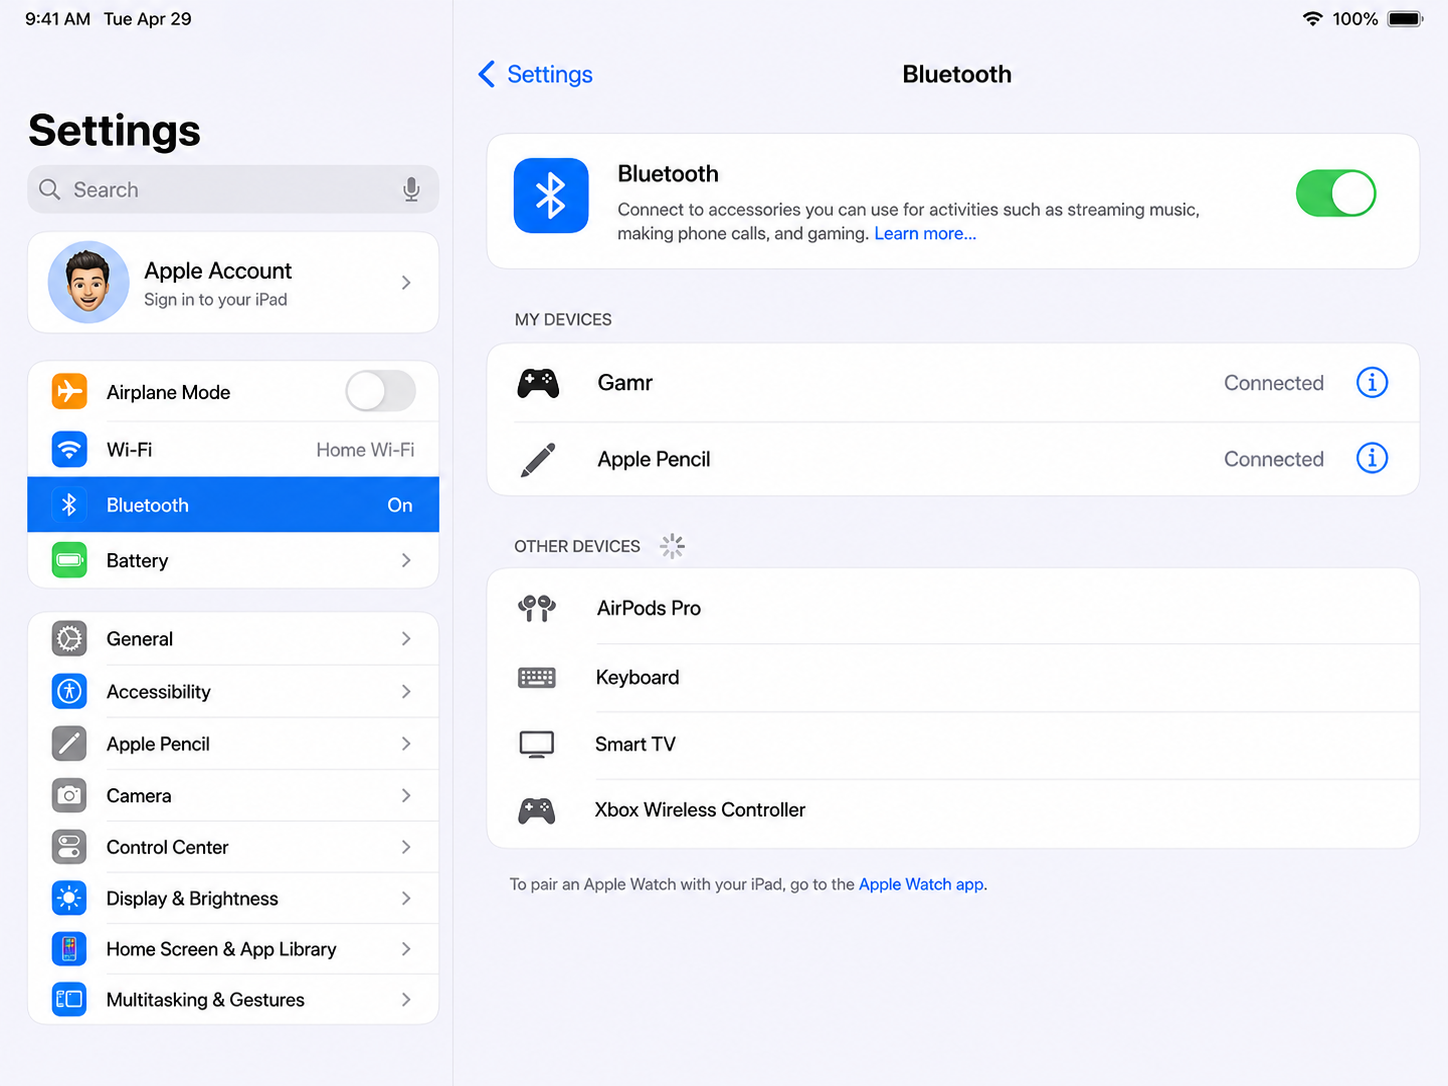Image resolution: width=1448 pixels, height=1086 pixels.
Task: Select General in the settings sidebar
Action: click(x=233, y=638)
